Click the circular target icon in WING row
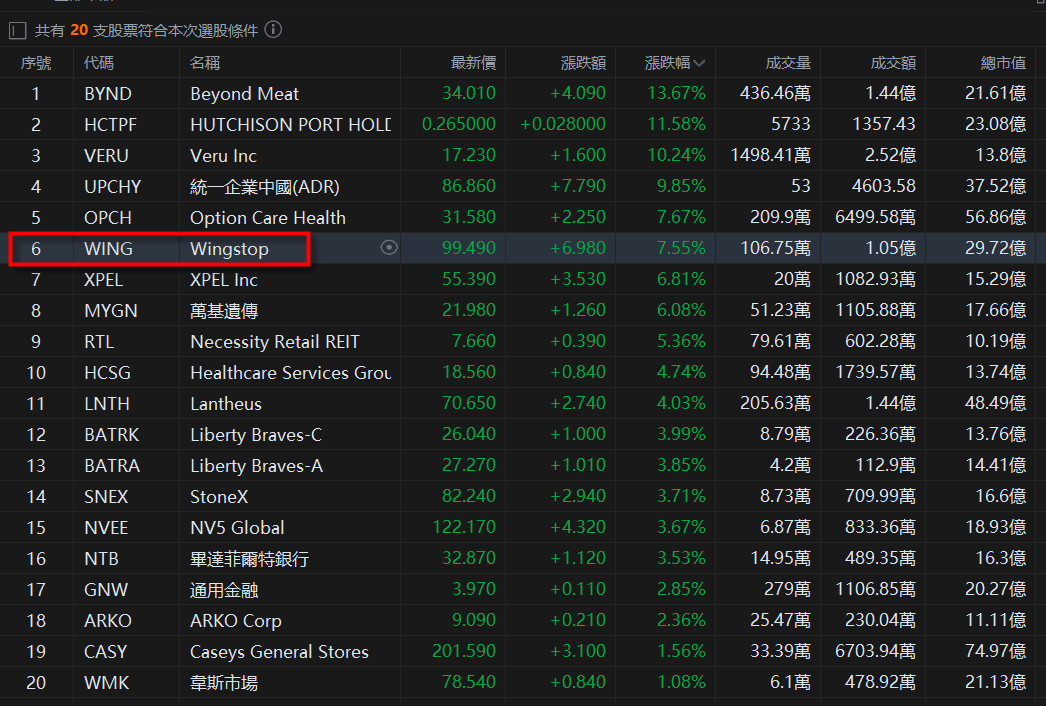The image size is (1046, 706). click(x=389, y=248)
